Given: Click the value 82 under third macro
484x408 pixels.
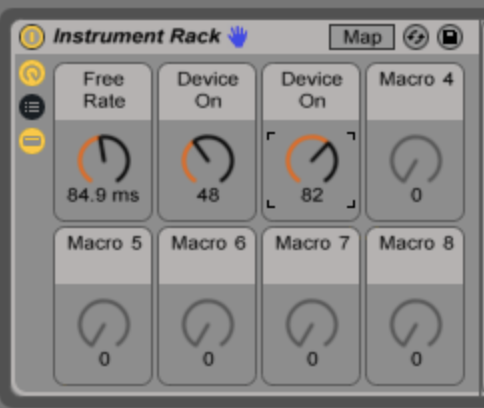Looking at the screenshot, I should [x=312, y=195].
